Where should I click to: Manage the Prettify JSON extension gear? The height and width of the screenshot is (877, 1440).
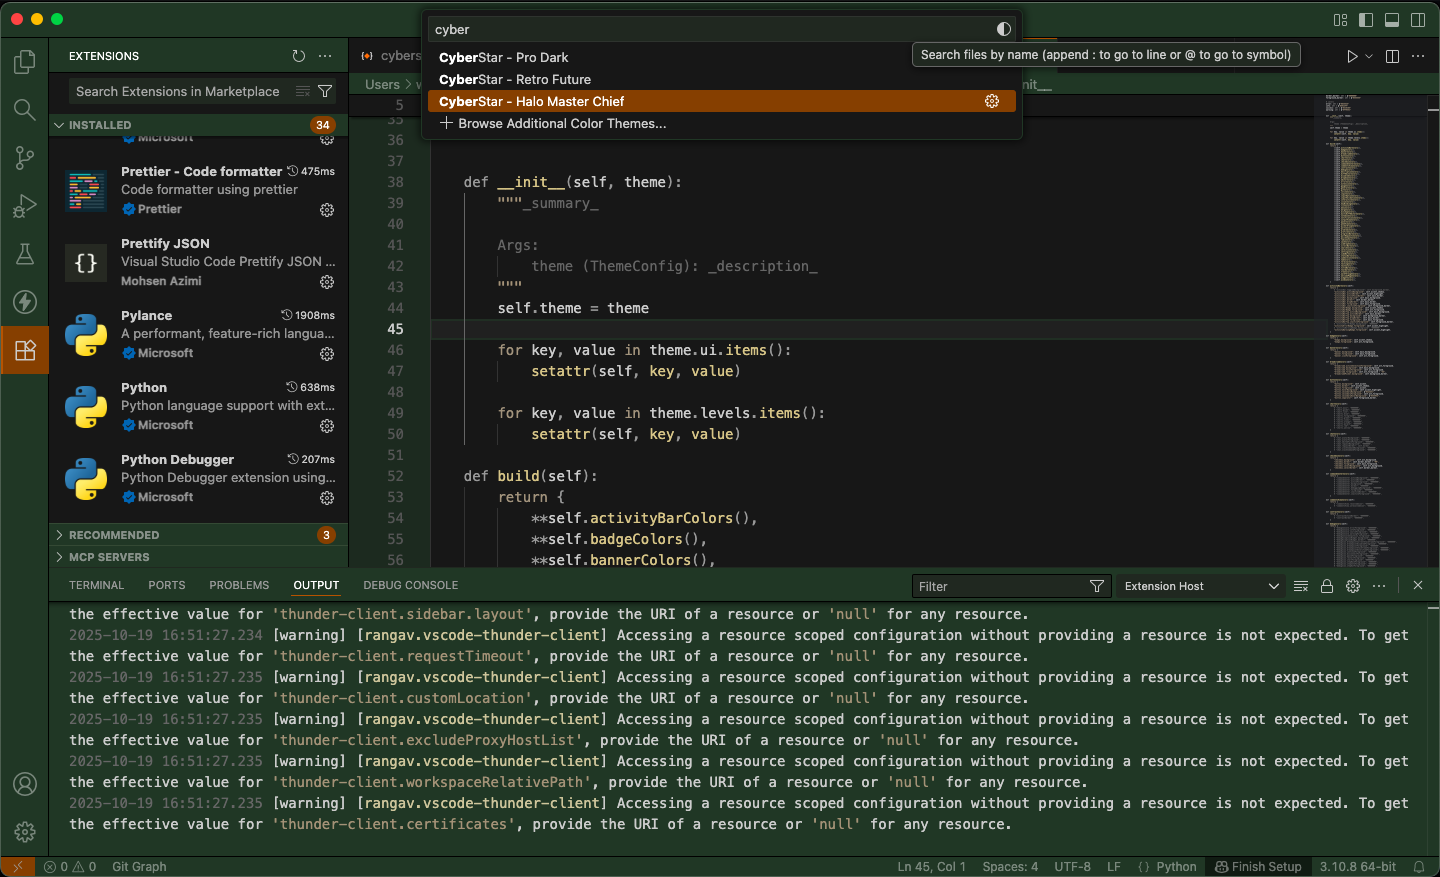(x=327, y=282)
